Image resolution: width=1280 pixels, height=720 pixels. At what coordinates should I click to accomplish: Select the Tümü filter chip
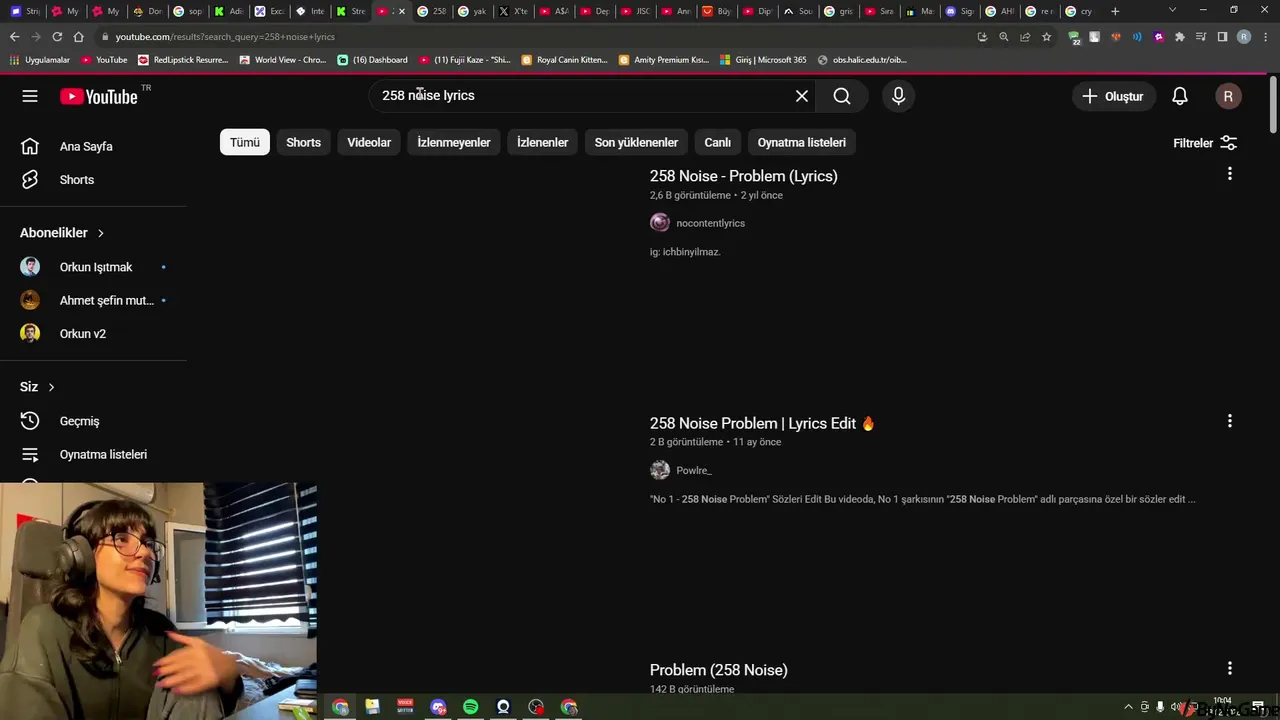[x=245, y=142]
